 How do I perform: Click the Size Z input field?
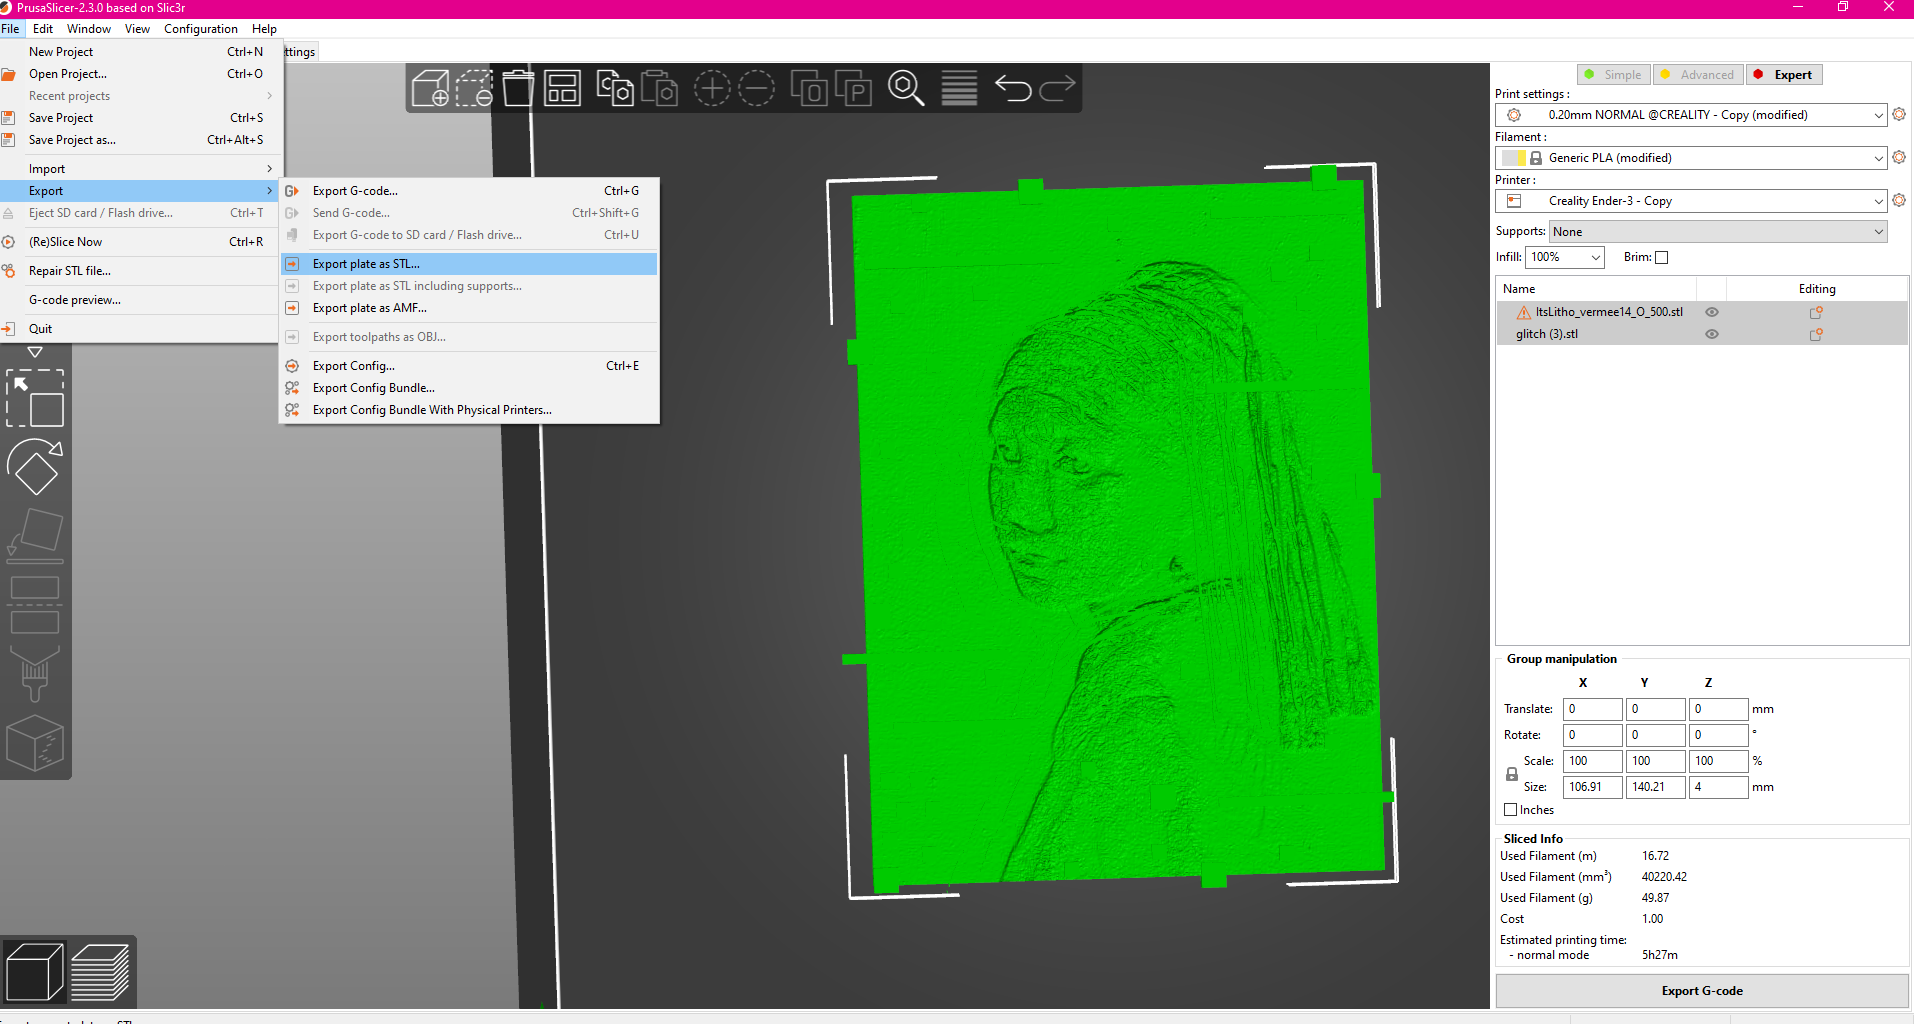[x=1718, y=787]
